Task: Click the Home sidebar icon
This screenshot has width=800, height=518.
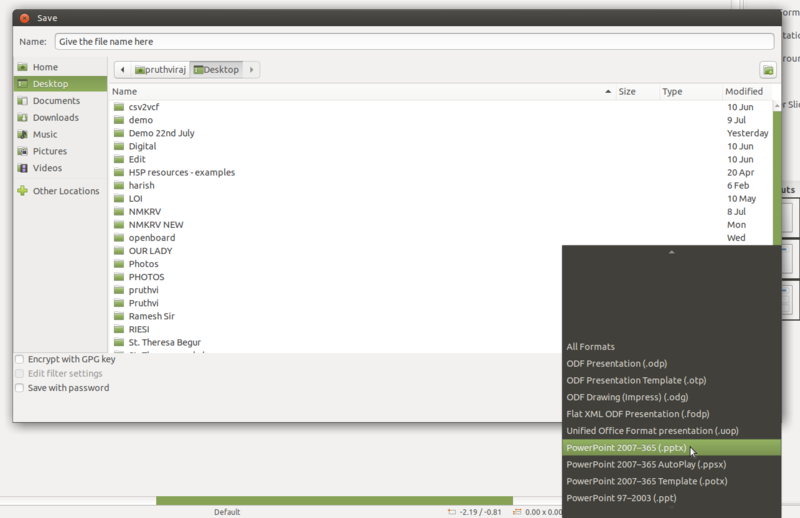Action: click(x=22, y=67)
